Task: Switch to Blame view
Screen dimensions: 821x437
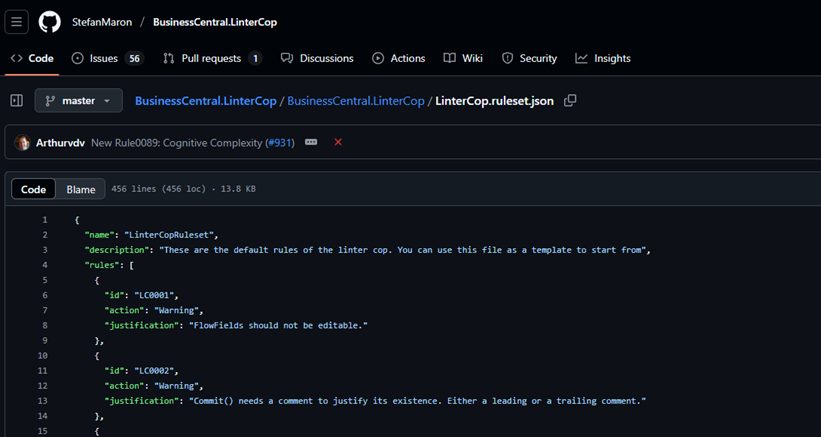Action: coord(81,189)
